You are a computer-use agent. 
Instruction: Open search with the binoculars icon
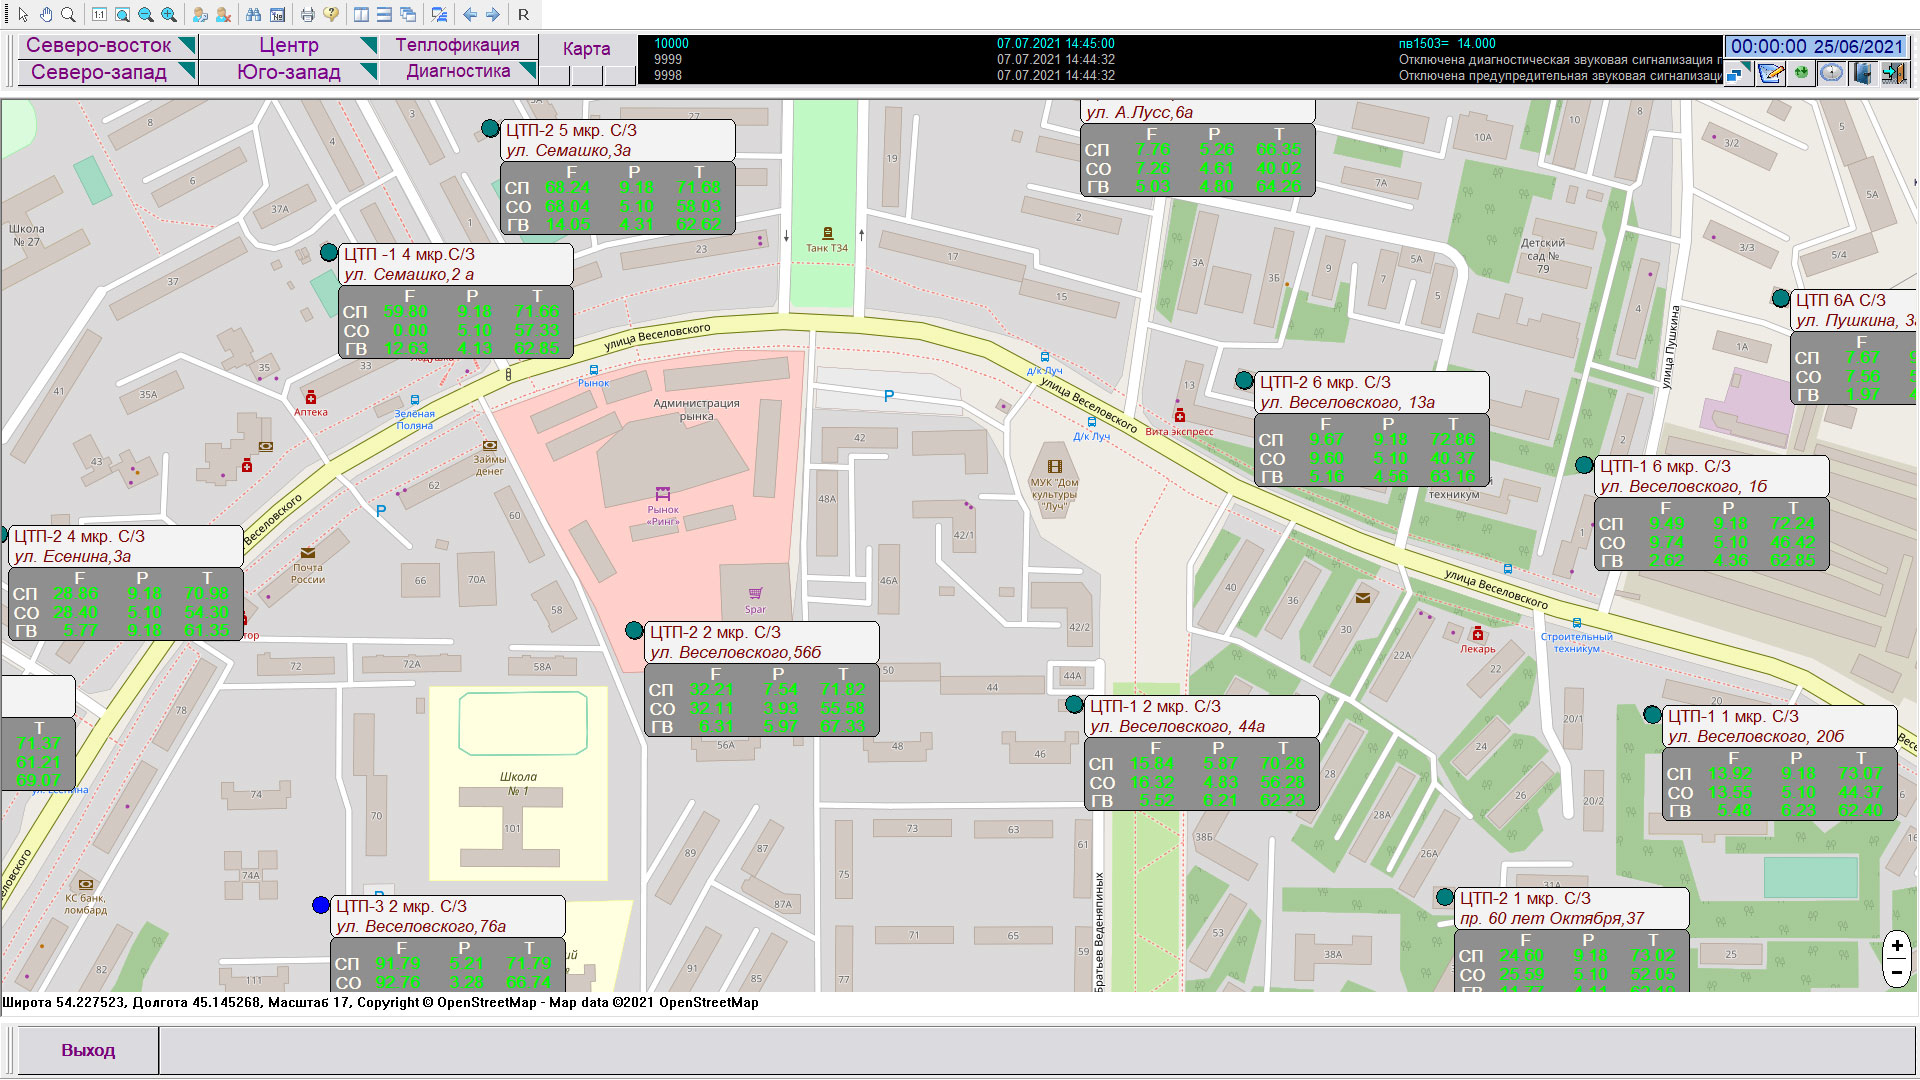coord(254,15)
